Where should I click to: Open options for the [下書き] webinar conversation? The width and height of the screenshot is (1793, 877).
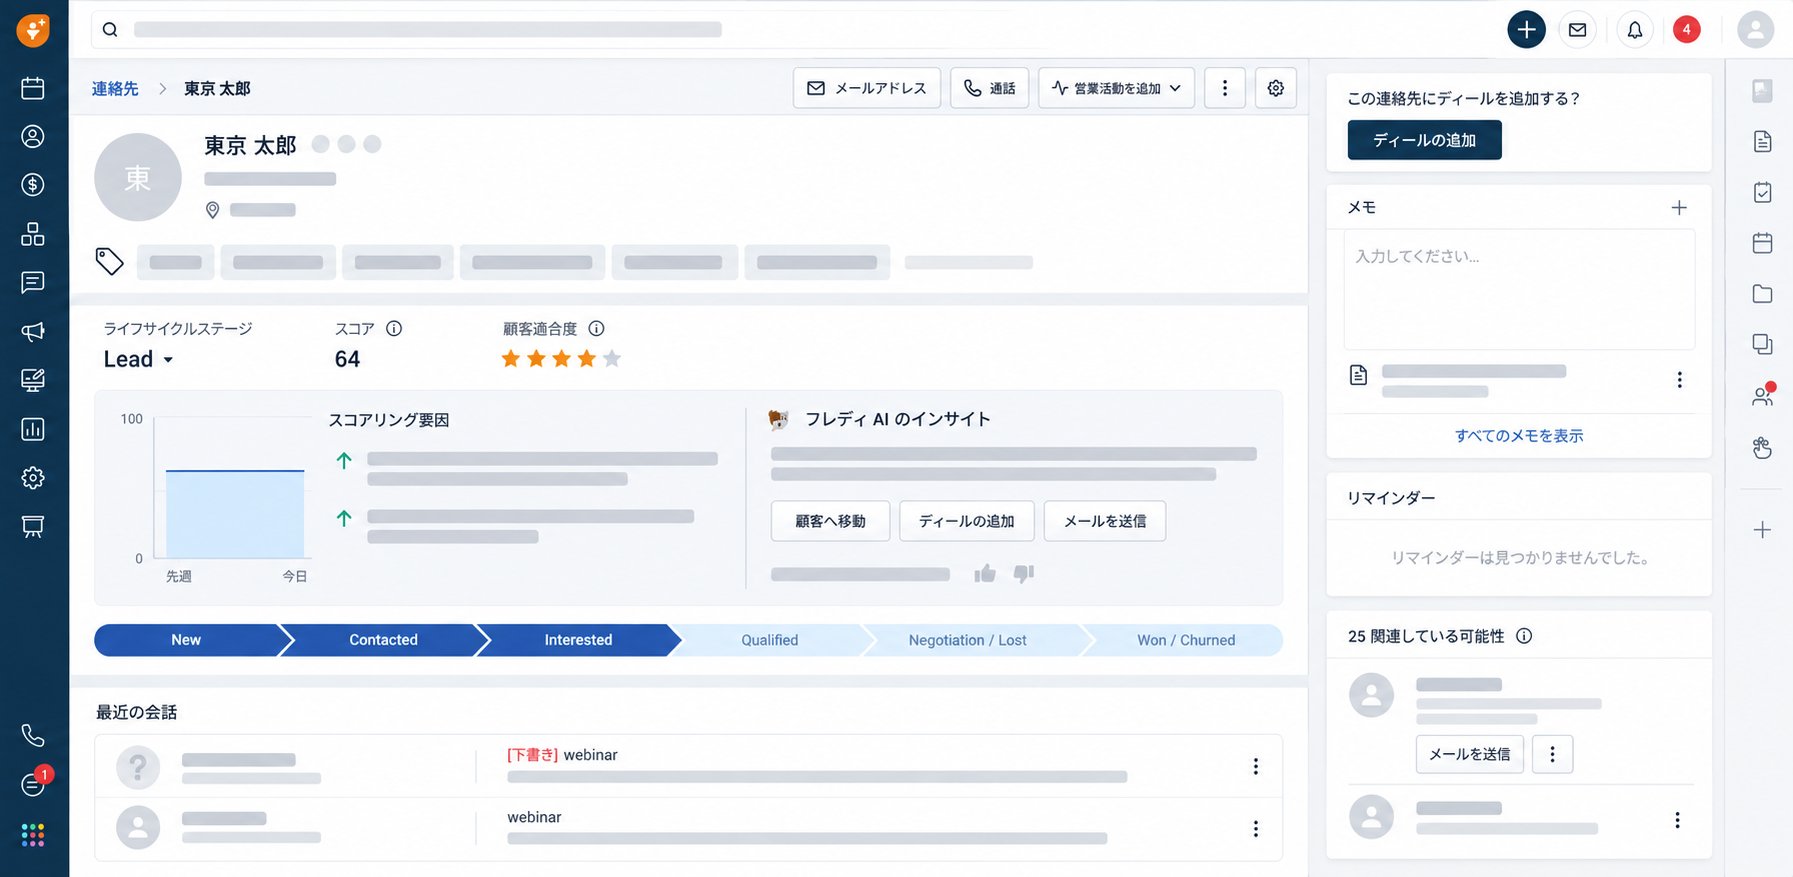(x=1256, y=766)
